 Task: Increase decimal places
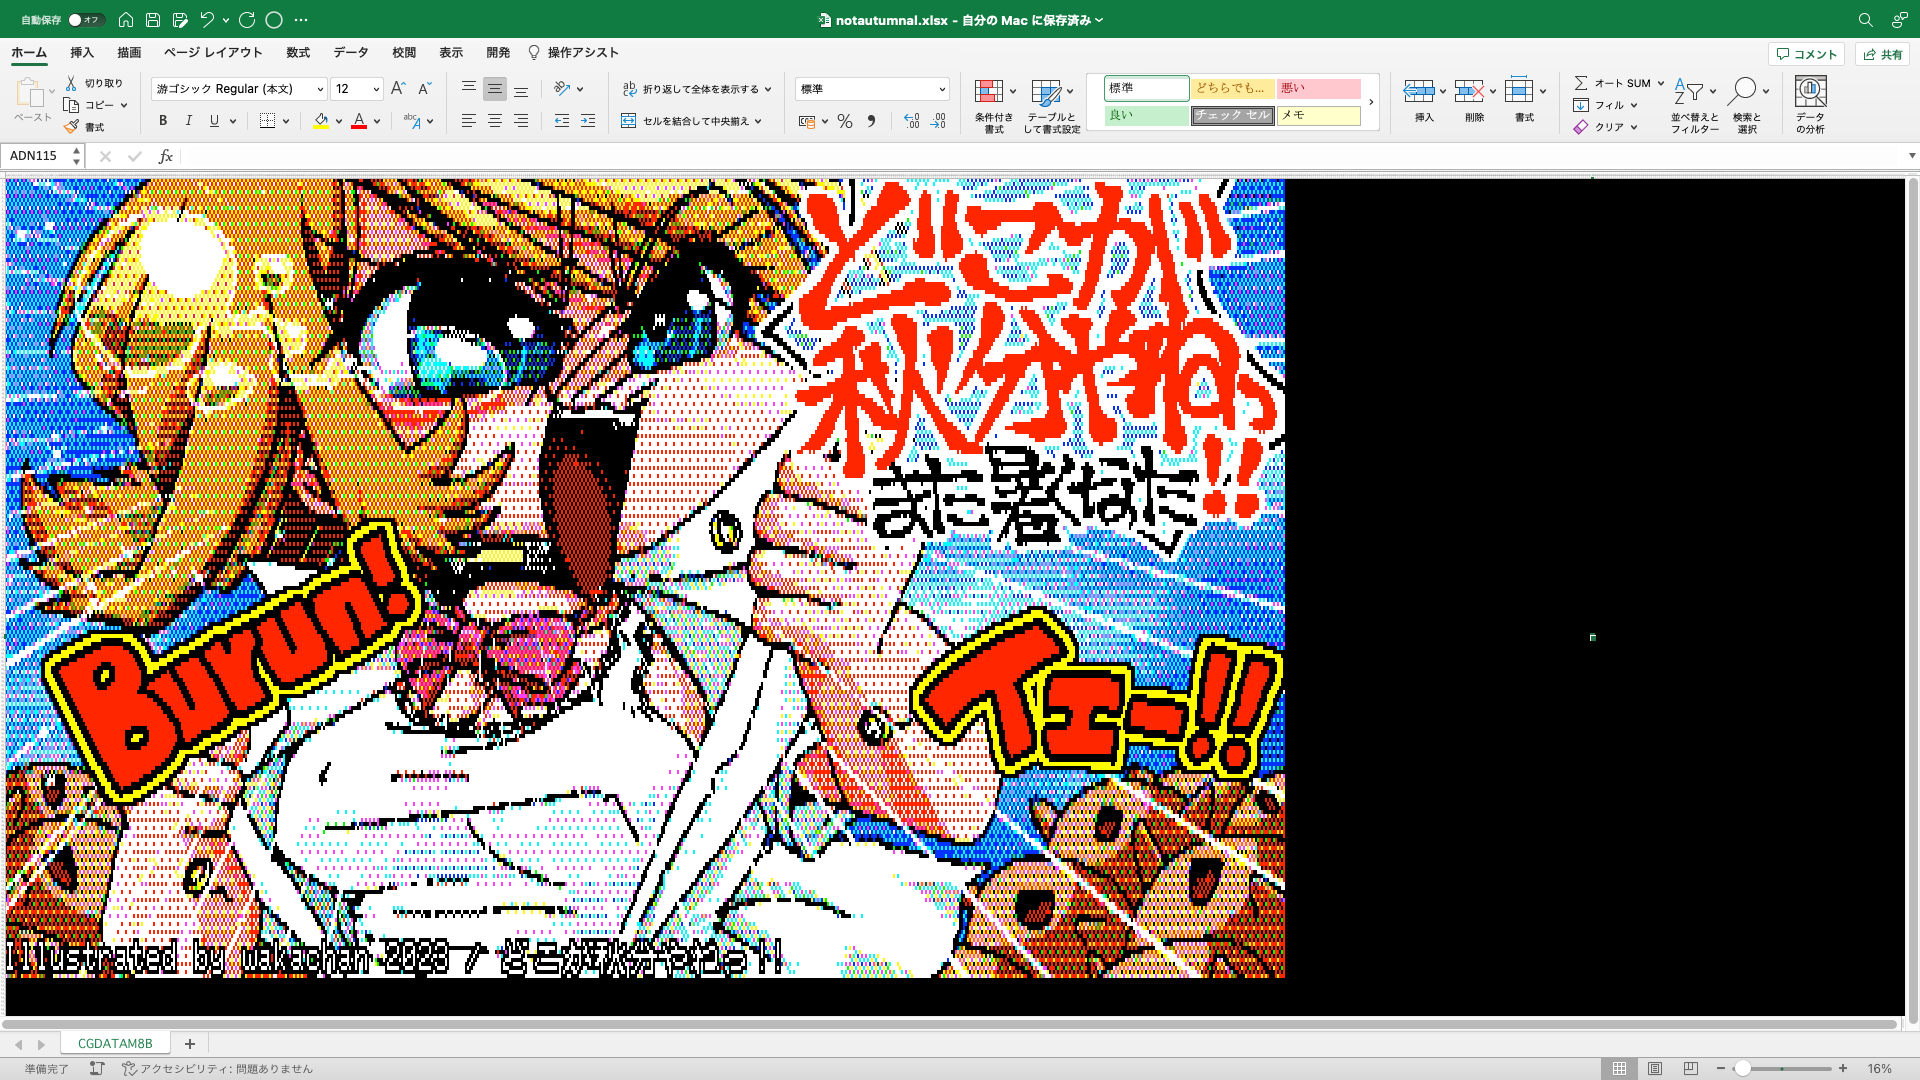click(x=911, y=121)
